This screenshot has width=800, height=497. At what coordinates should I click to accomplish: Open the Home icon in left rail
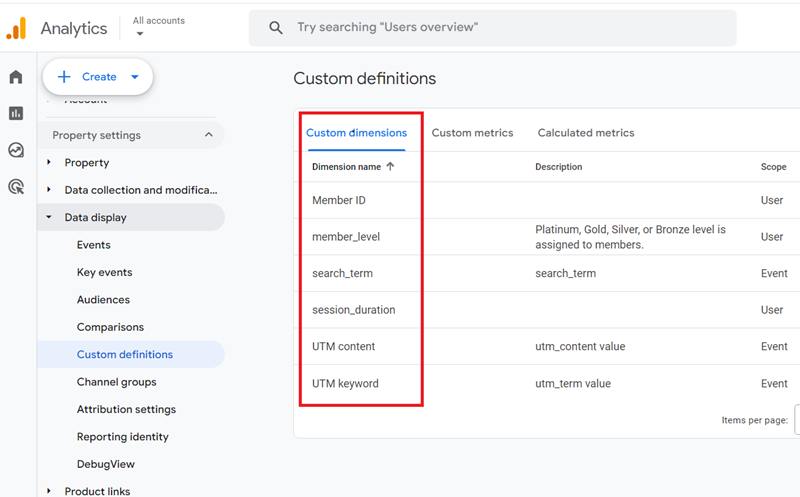[x=16, y=77]
